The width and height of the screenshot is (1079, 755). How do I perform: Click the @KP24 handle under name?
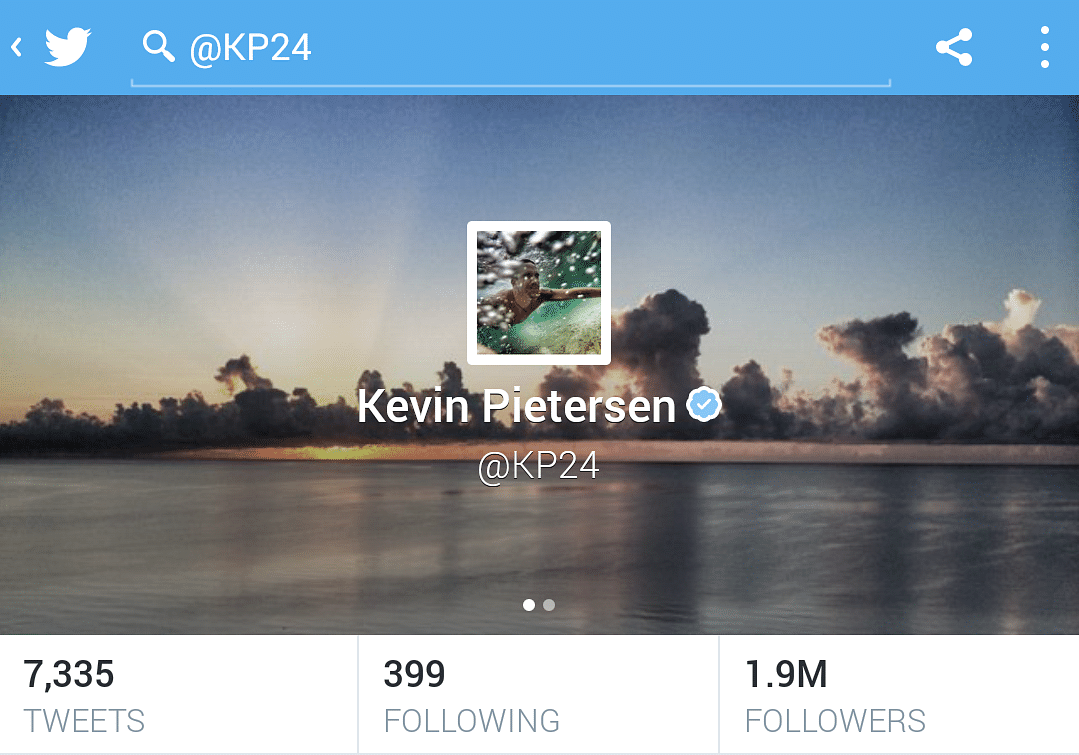click(x=538, y=466)
